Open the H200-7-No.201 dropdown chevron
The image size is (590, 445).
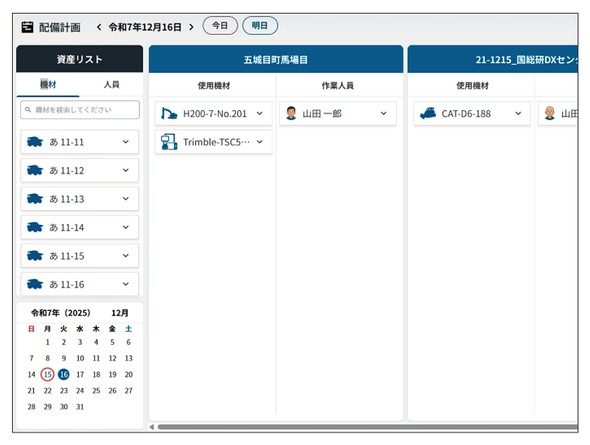pos(260,113)
